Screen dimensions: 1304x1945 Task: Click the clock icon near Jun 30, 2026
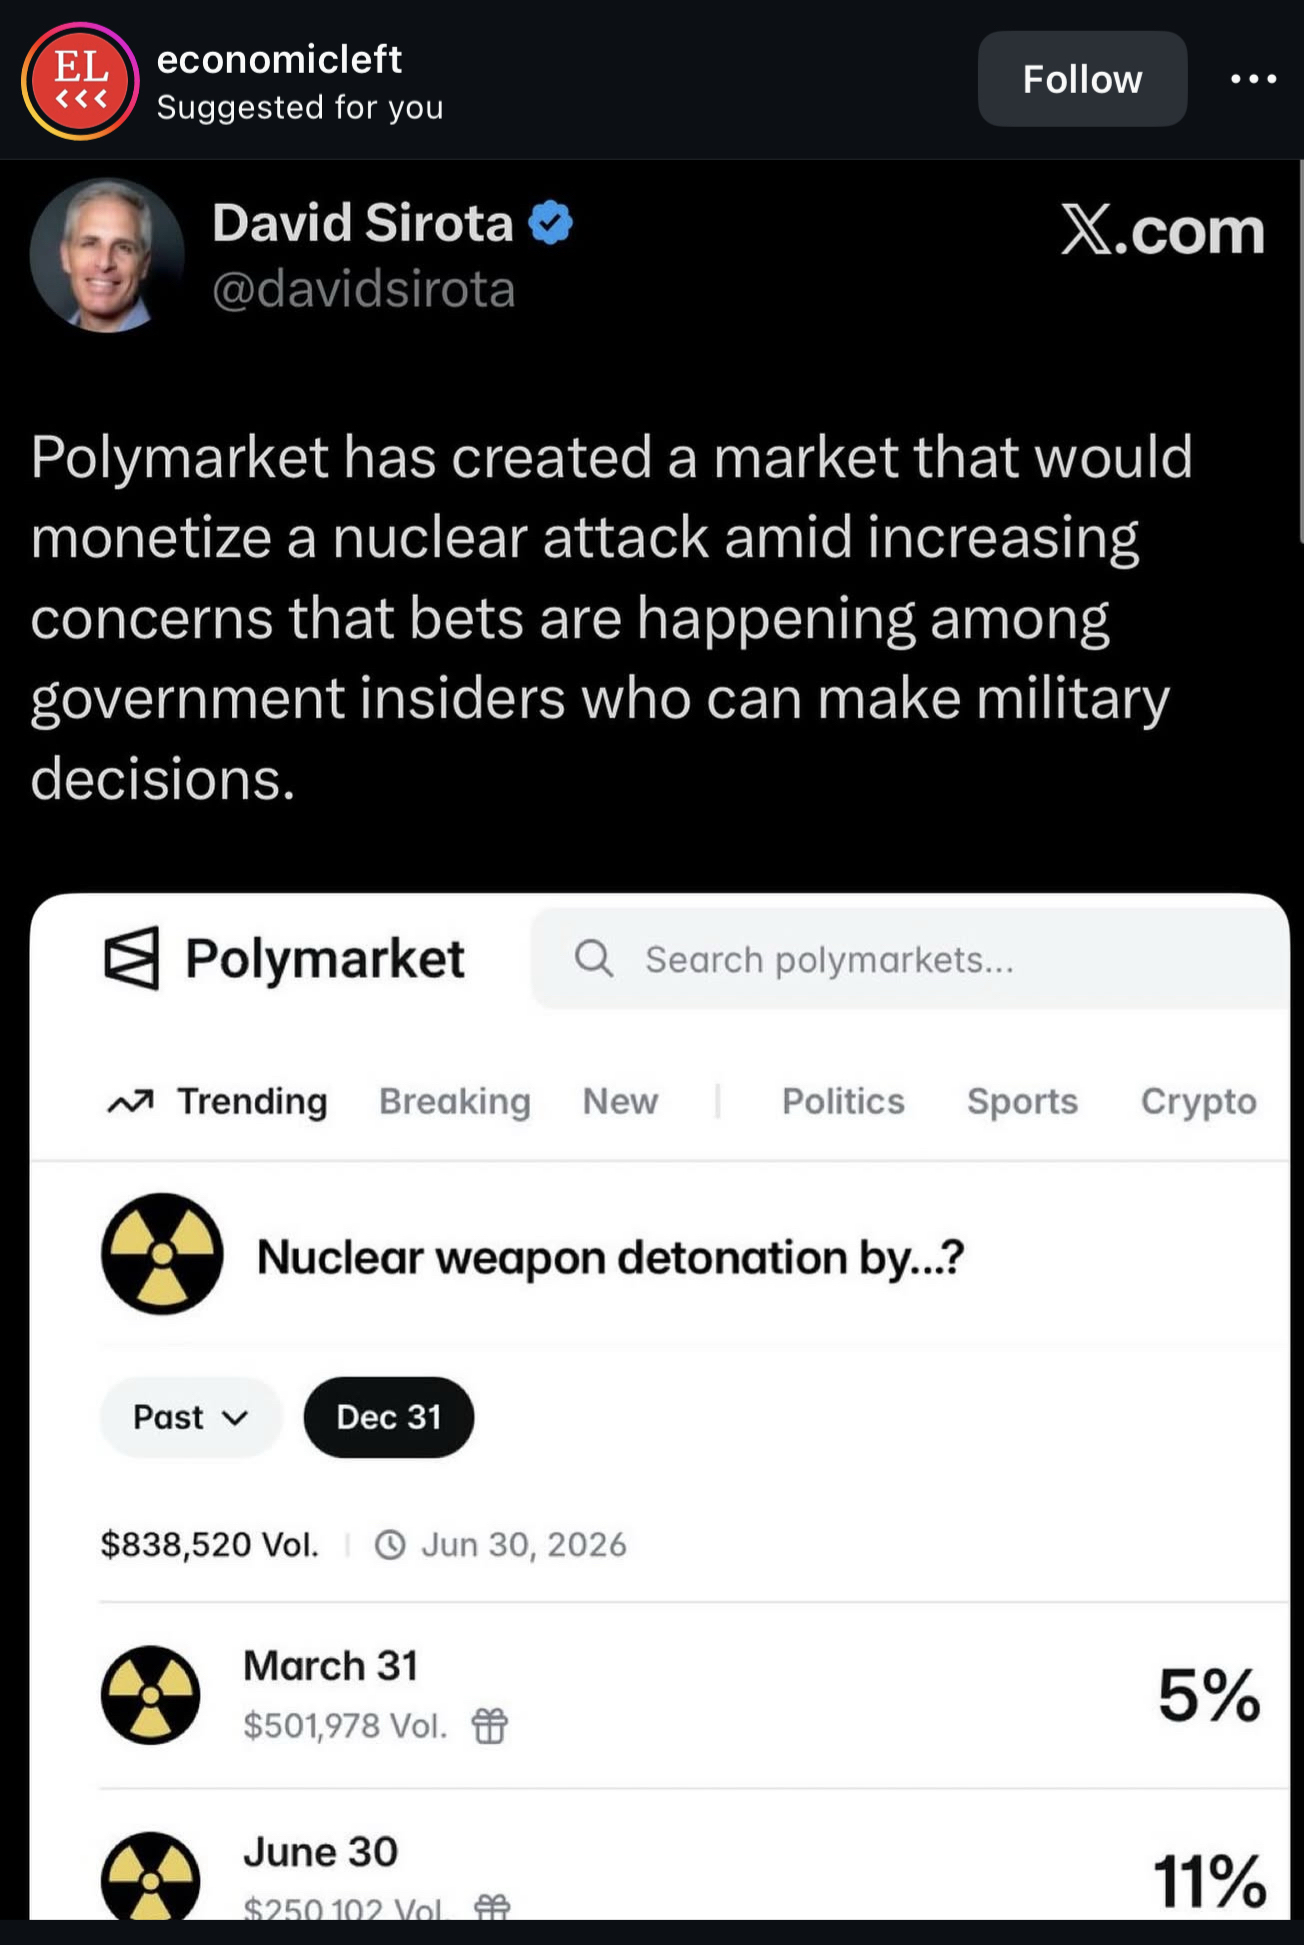tap(390, 1545)
